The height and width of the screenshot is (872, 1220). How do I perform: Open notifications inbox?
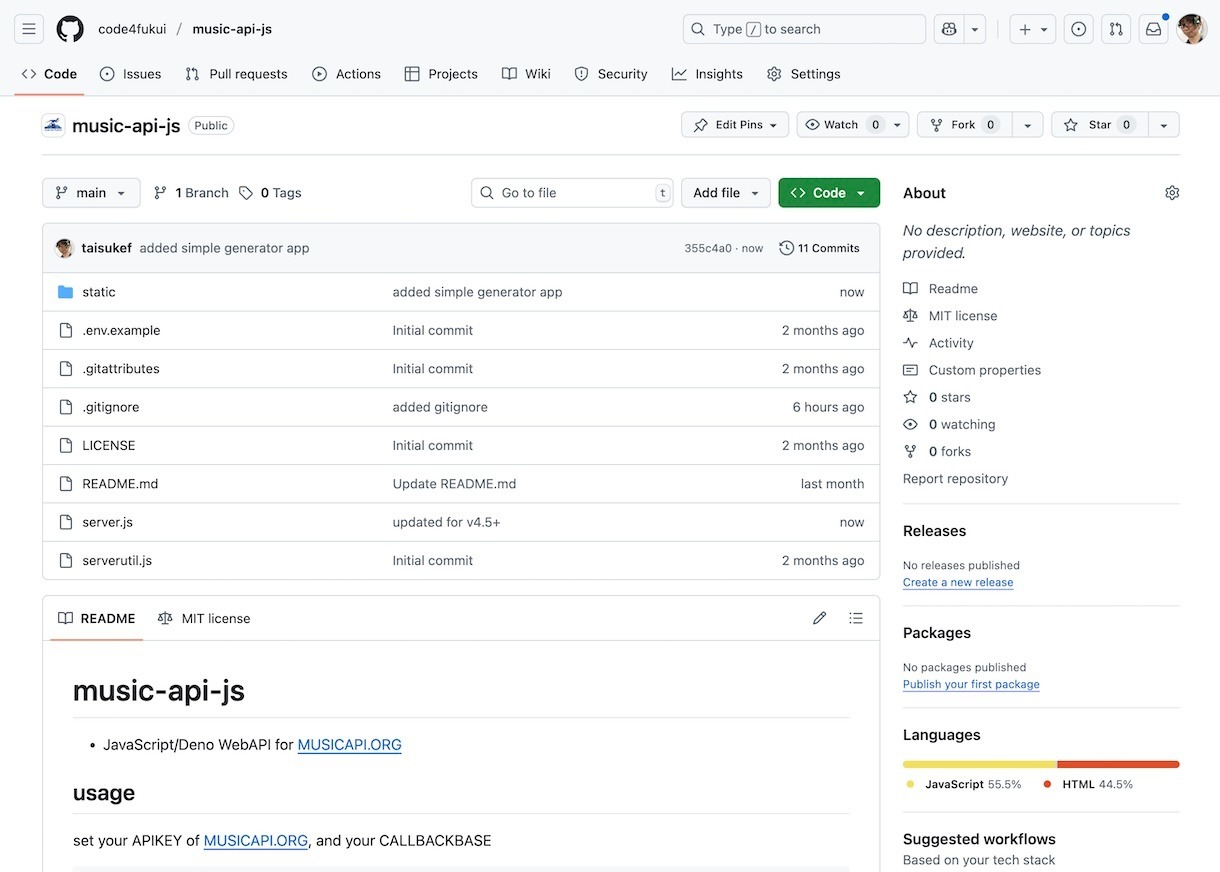point(1154,29)
